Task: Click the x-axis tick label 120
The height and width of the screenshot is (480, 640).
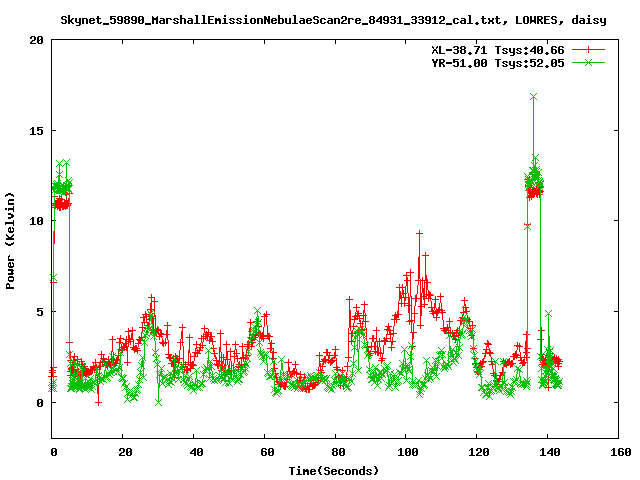Action: (x=478, y=452)
